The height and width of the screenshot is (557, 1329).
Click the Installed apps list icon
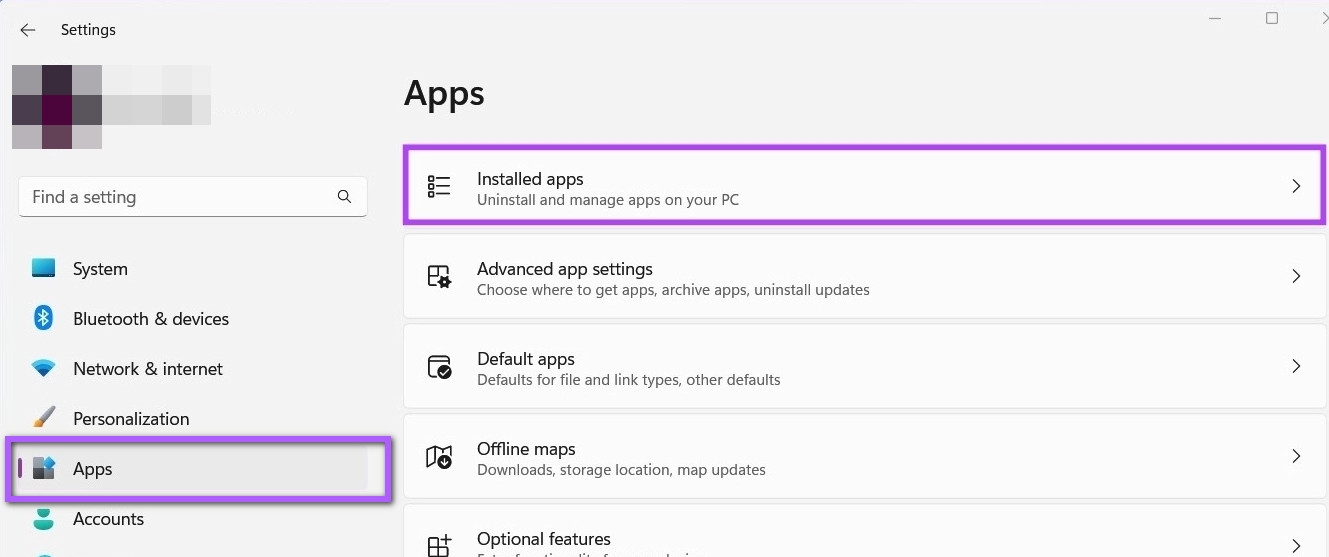[439, 186]
